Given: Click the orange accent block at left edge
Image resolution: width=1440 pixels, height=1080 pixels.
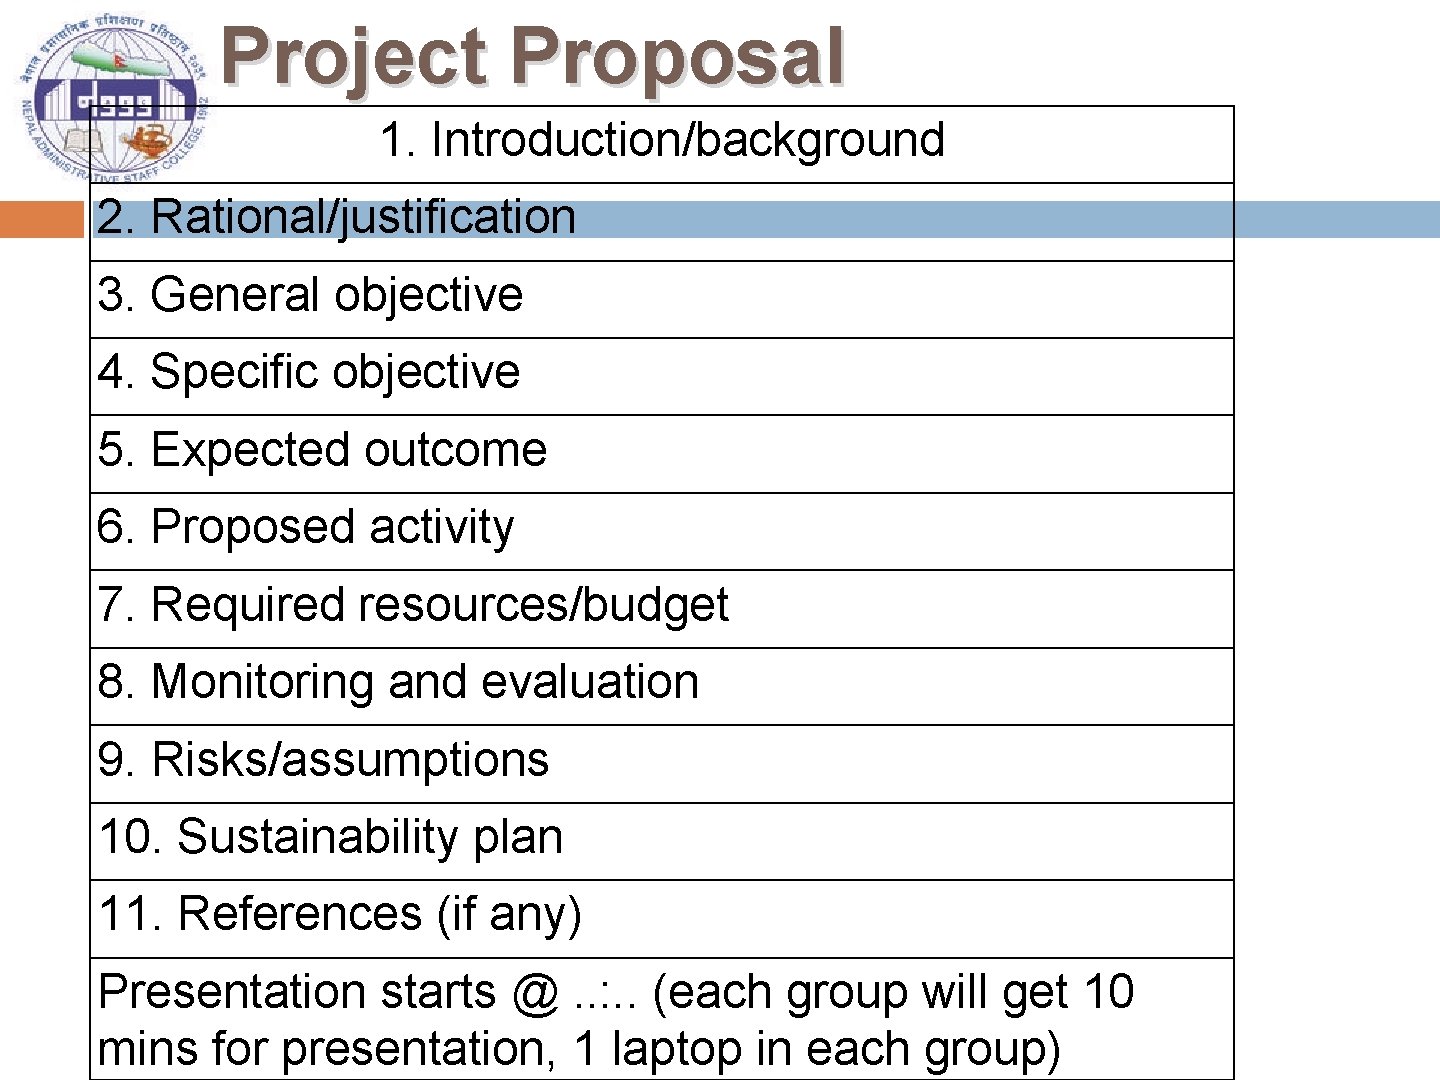Looking at the screenshot, I should 41,219.
